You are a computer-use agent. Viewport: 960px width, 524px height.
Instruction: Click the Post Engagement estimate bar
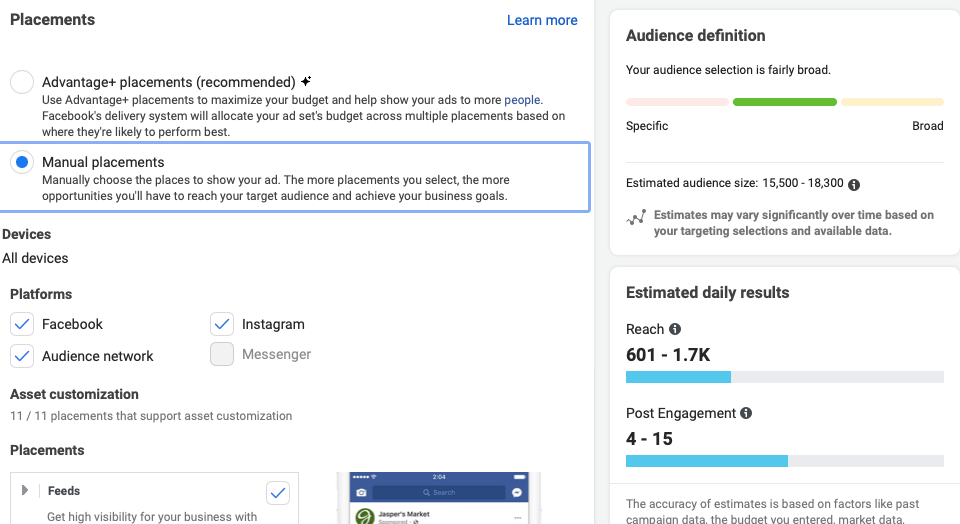click(x=784, y=461)
